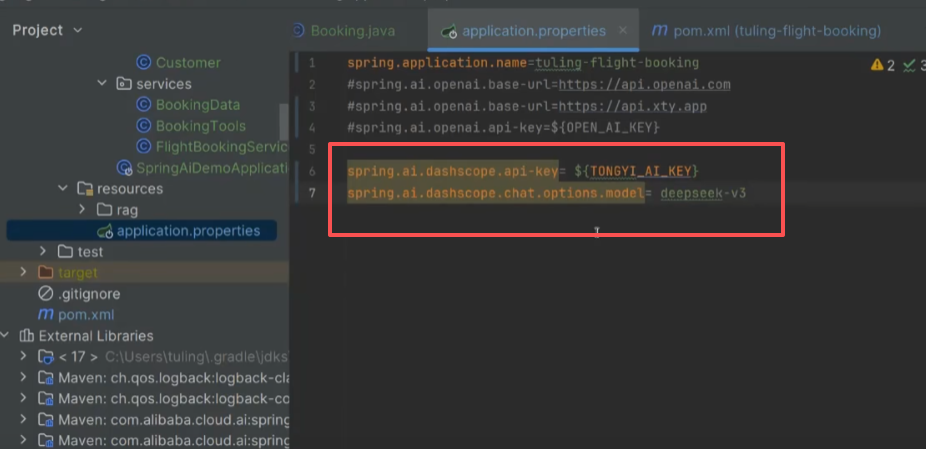The width and height of the screenshot is (926, 449).
Task: Click the project tree vertical scrollbar
Action: (x=284, y=122)
